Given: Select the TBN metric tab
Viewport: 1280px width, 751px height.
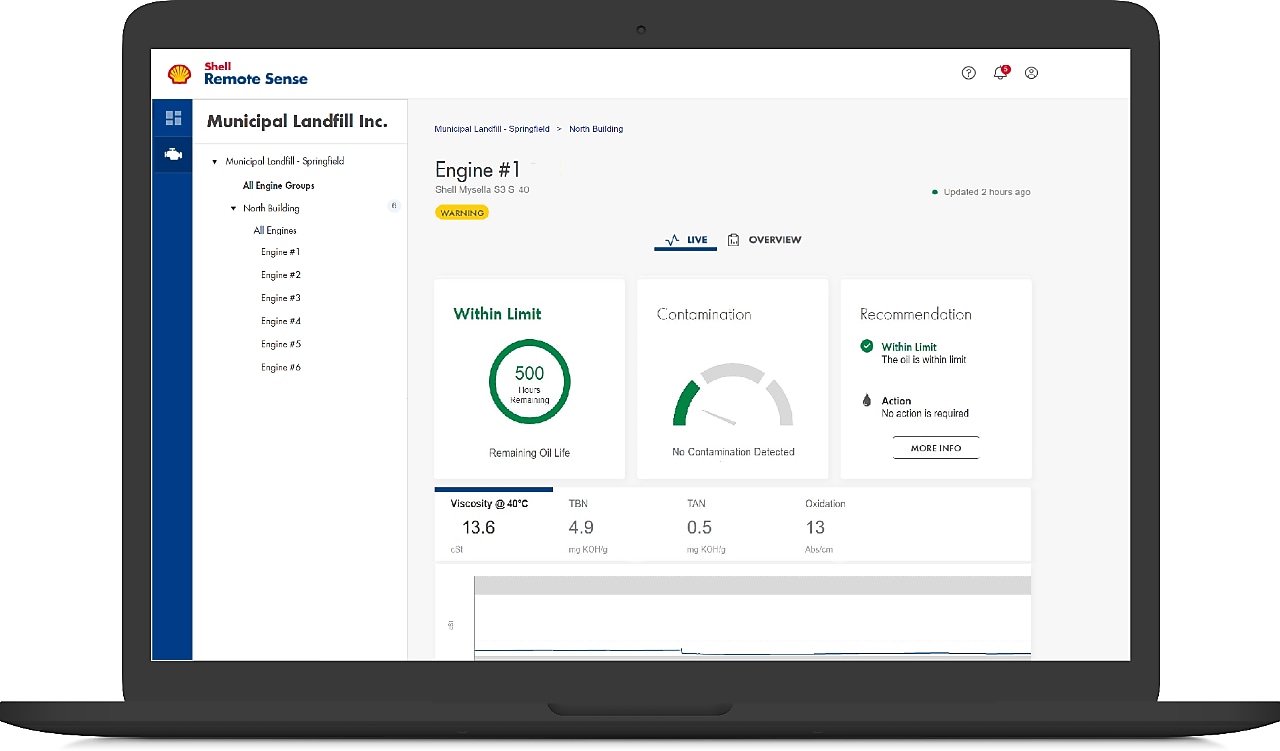Looking at the screenshot, I should coord(581,519).
